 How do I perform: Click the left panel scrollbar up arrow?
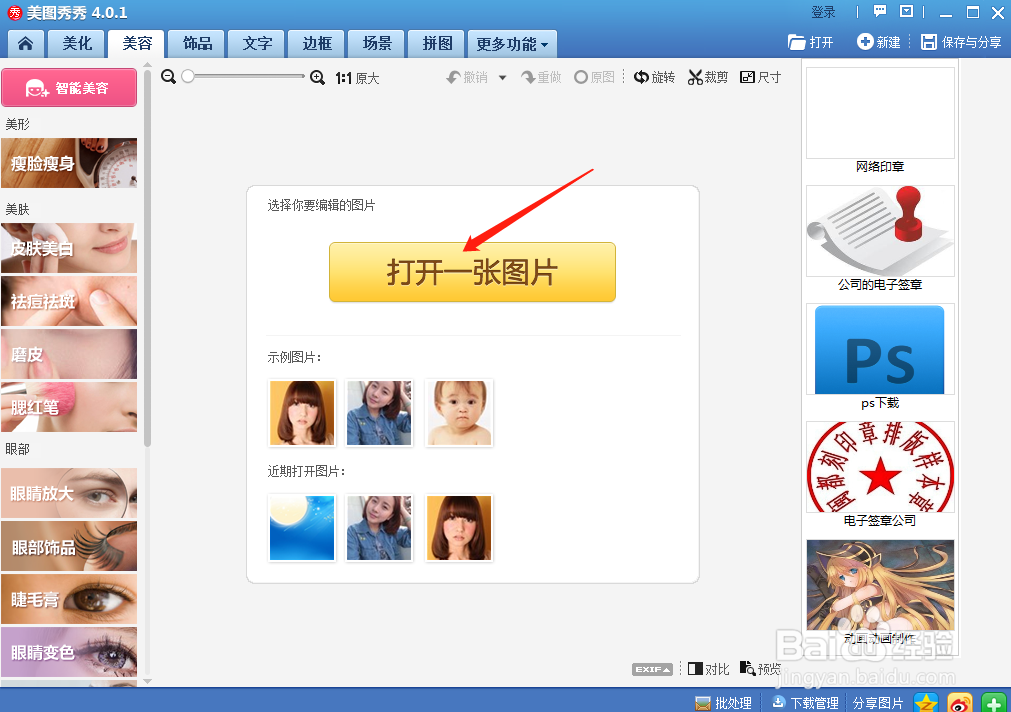[x=148, y=64]
